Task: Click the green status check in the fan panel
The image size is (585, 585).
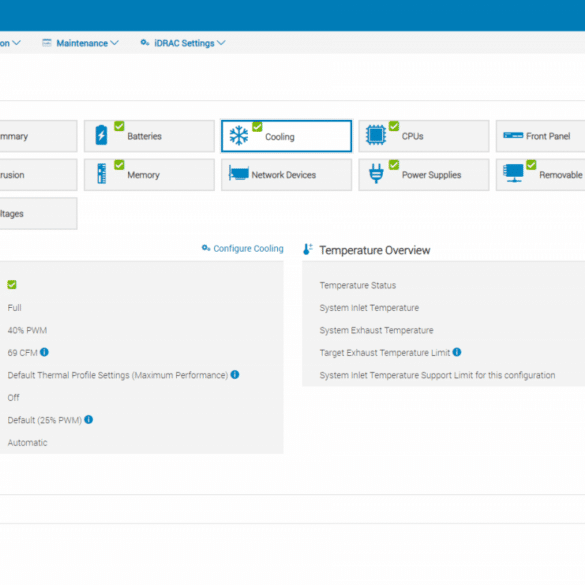Action: [12, 285]
